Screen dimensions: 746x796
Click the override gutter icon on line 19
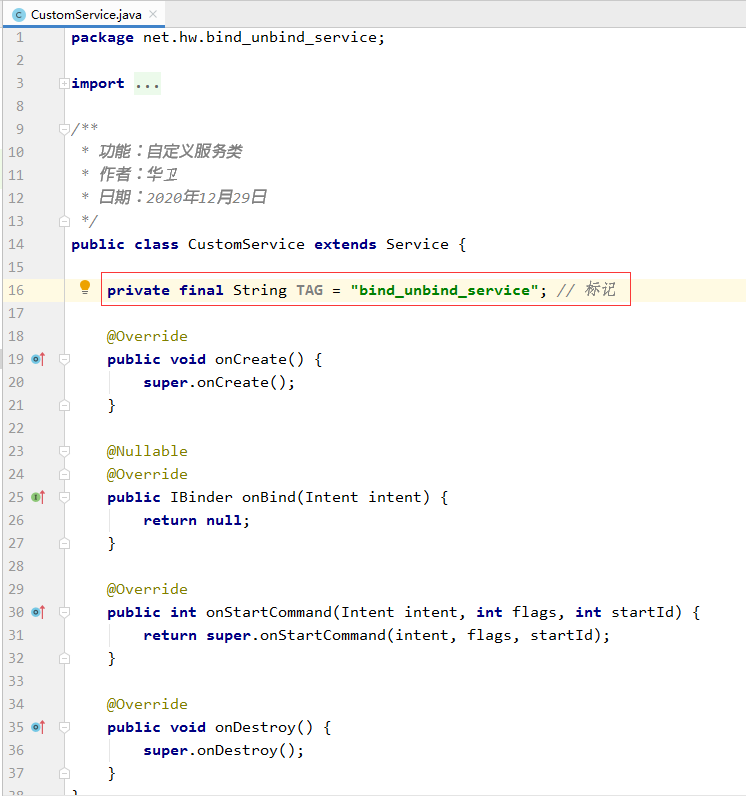tap(38, 359)
